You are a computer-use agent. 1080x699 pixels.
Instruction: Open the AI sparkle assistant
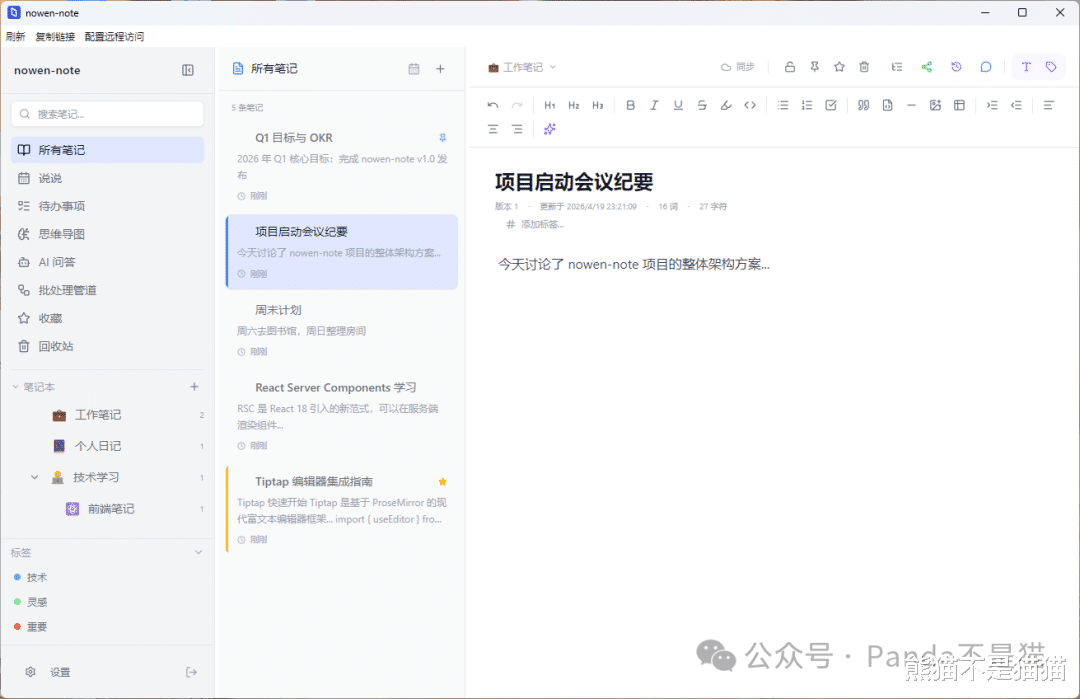550,129
